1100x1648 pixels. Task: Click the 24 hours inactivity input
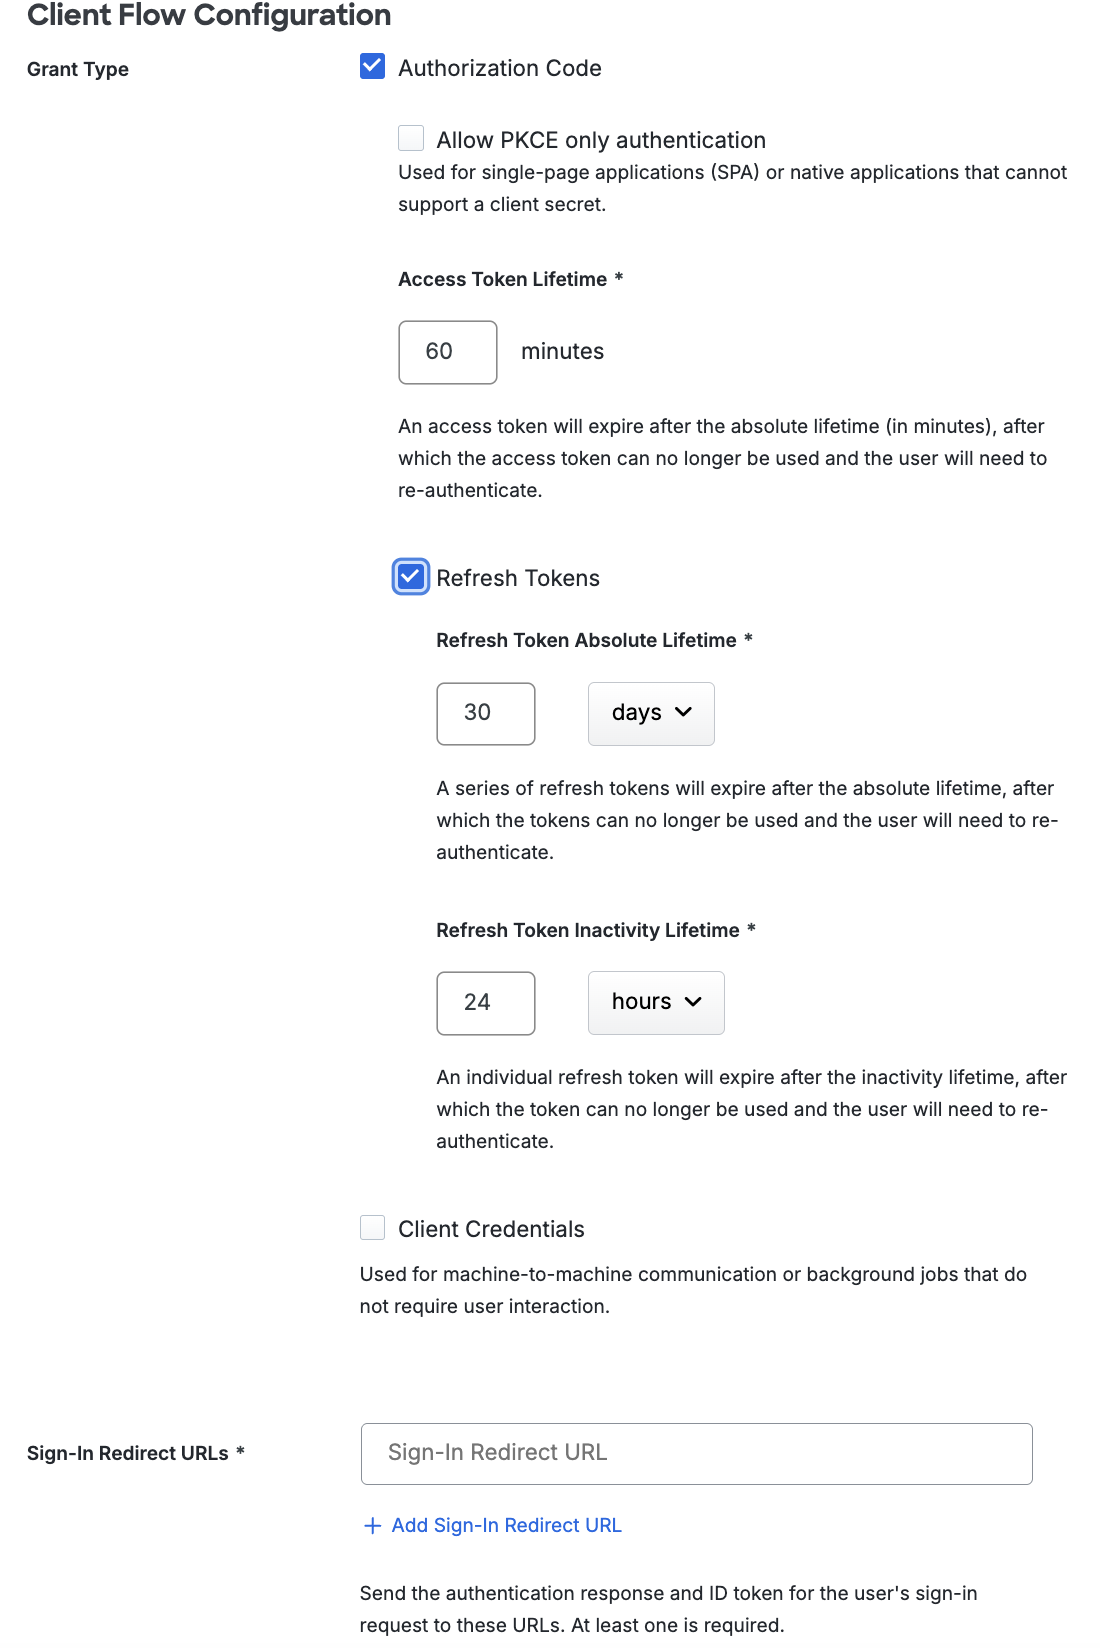[x=485, y=1002]
